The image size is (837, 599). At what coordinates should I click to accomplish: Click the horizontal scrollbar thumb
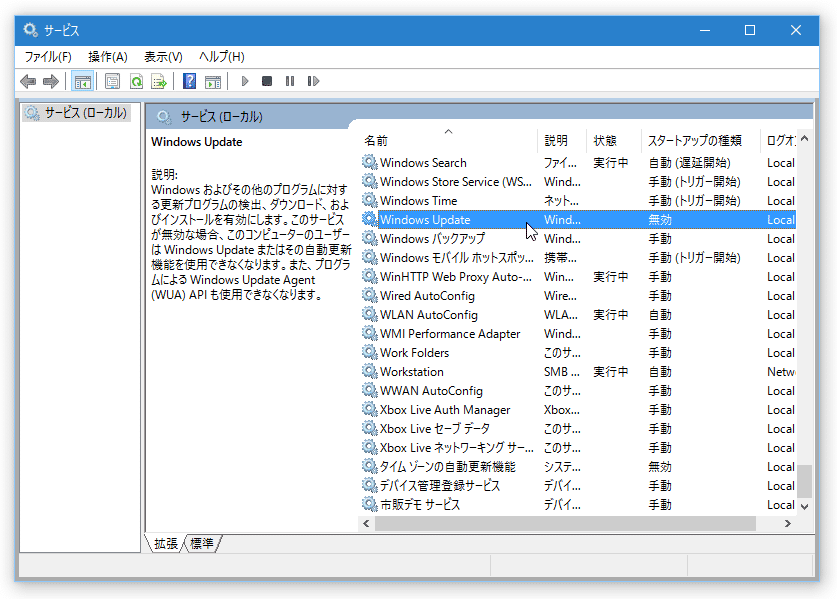tap(565, 524)
